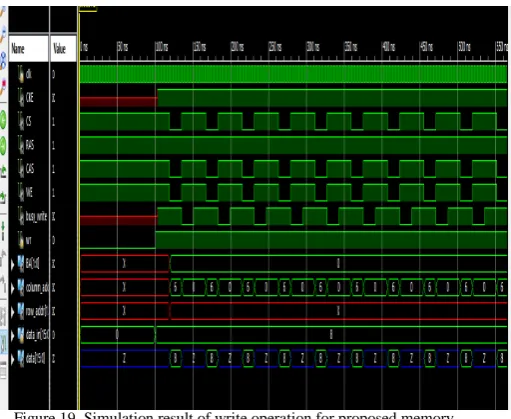511x419 pixels.
Task: Click the WE signal icon
Action: [21, 193]
